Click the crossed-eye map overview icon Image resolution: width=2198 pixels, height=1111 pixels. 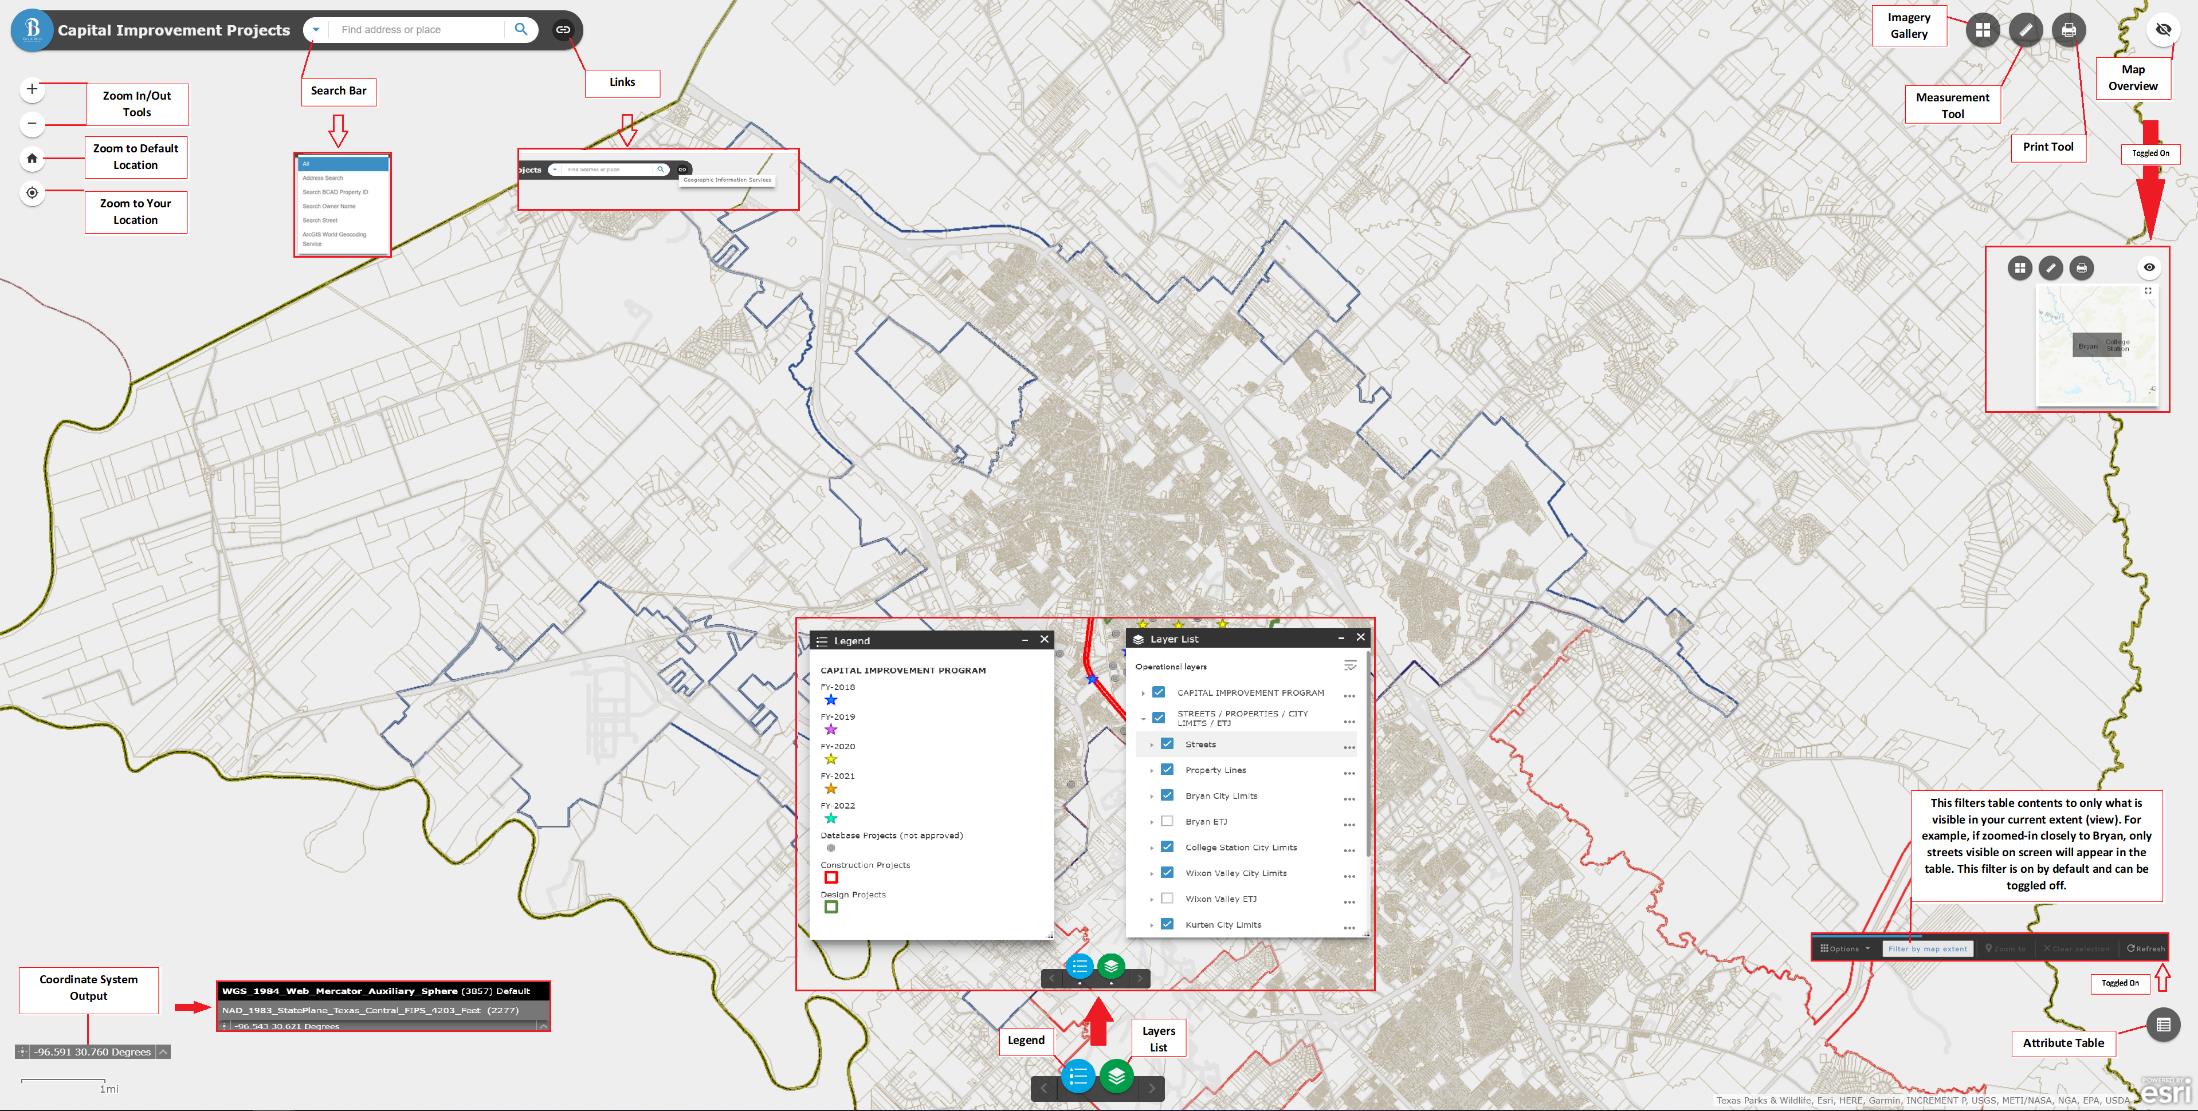tap(2163, 30)
